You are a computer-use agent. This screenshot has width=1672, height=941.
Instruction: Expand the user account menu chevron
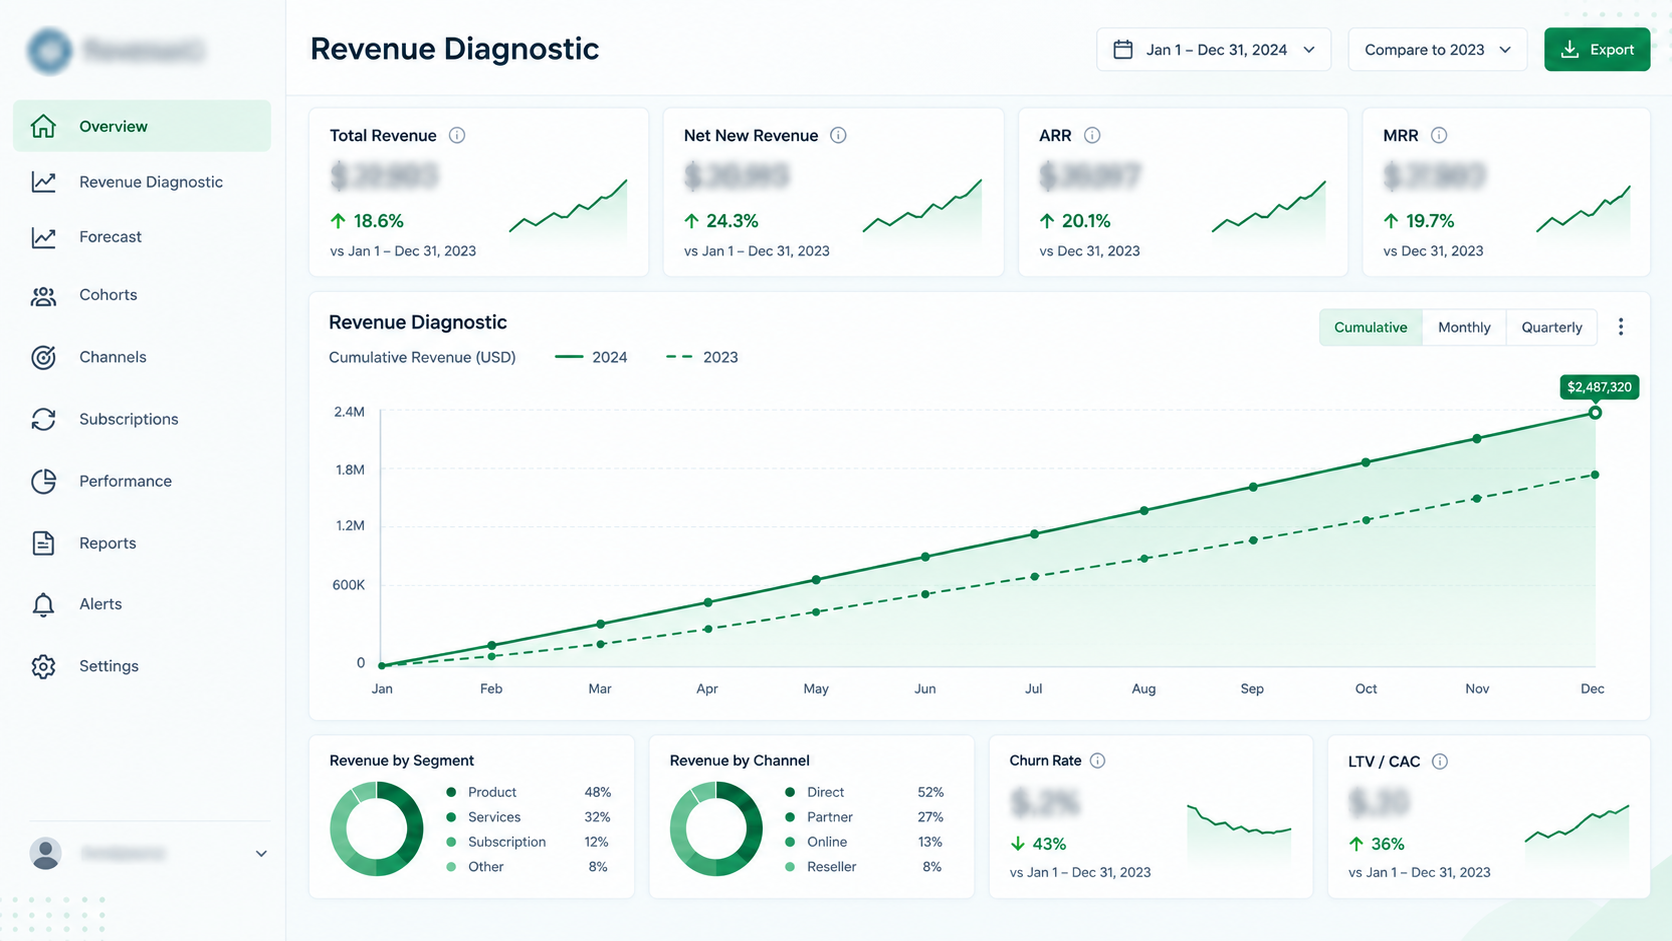261,854
